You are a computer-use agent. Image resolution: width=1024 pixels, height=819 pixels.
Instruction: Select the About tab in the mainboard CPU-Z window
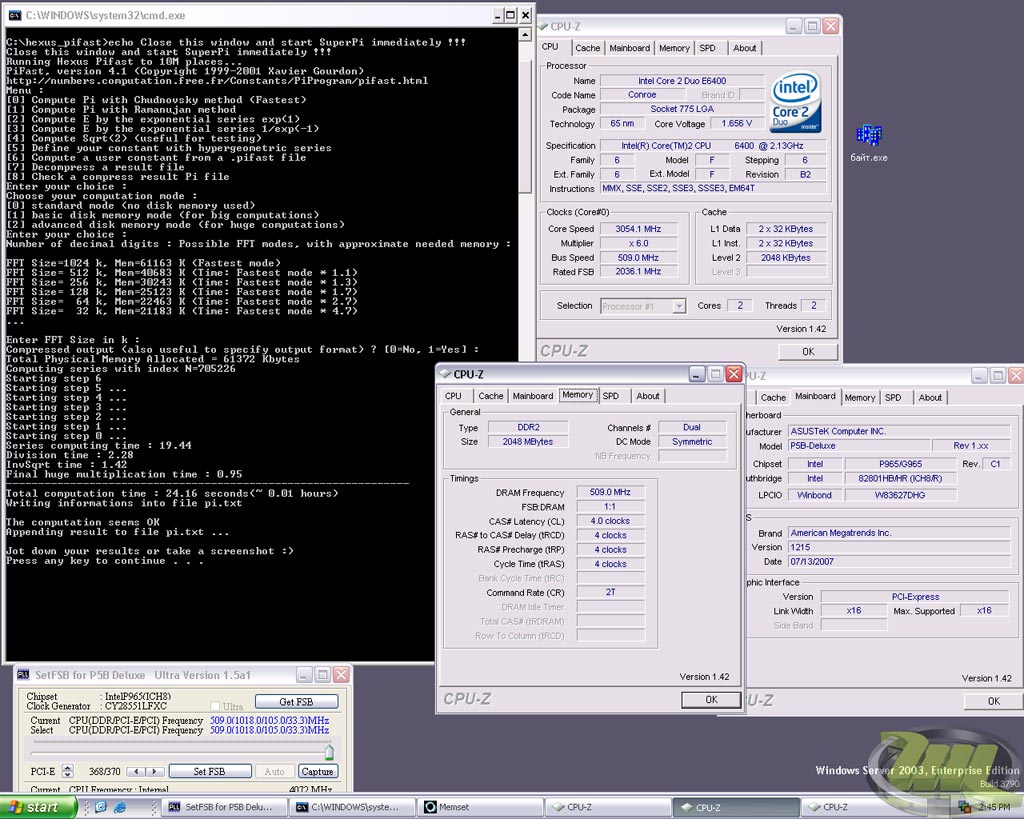coord(930,397)
